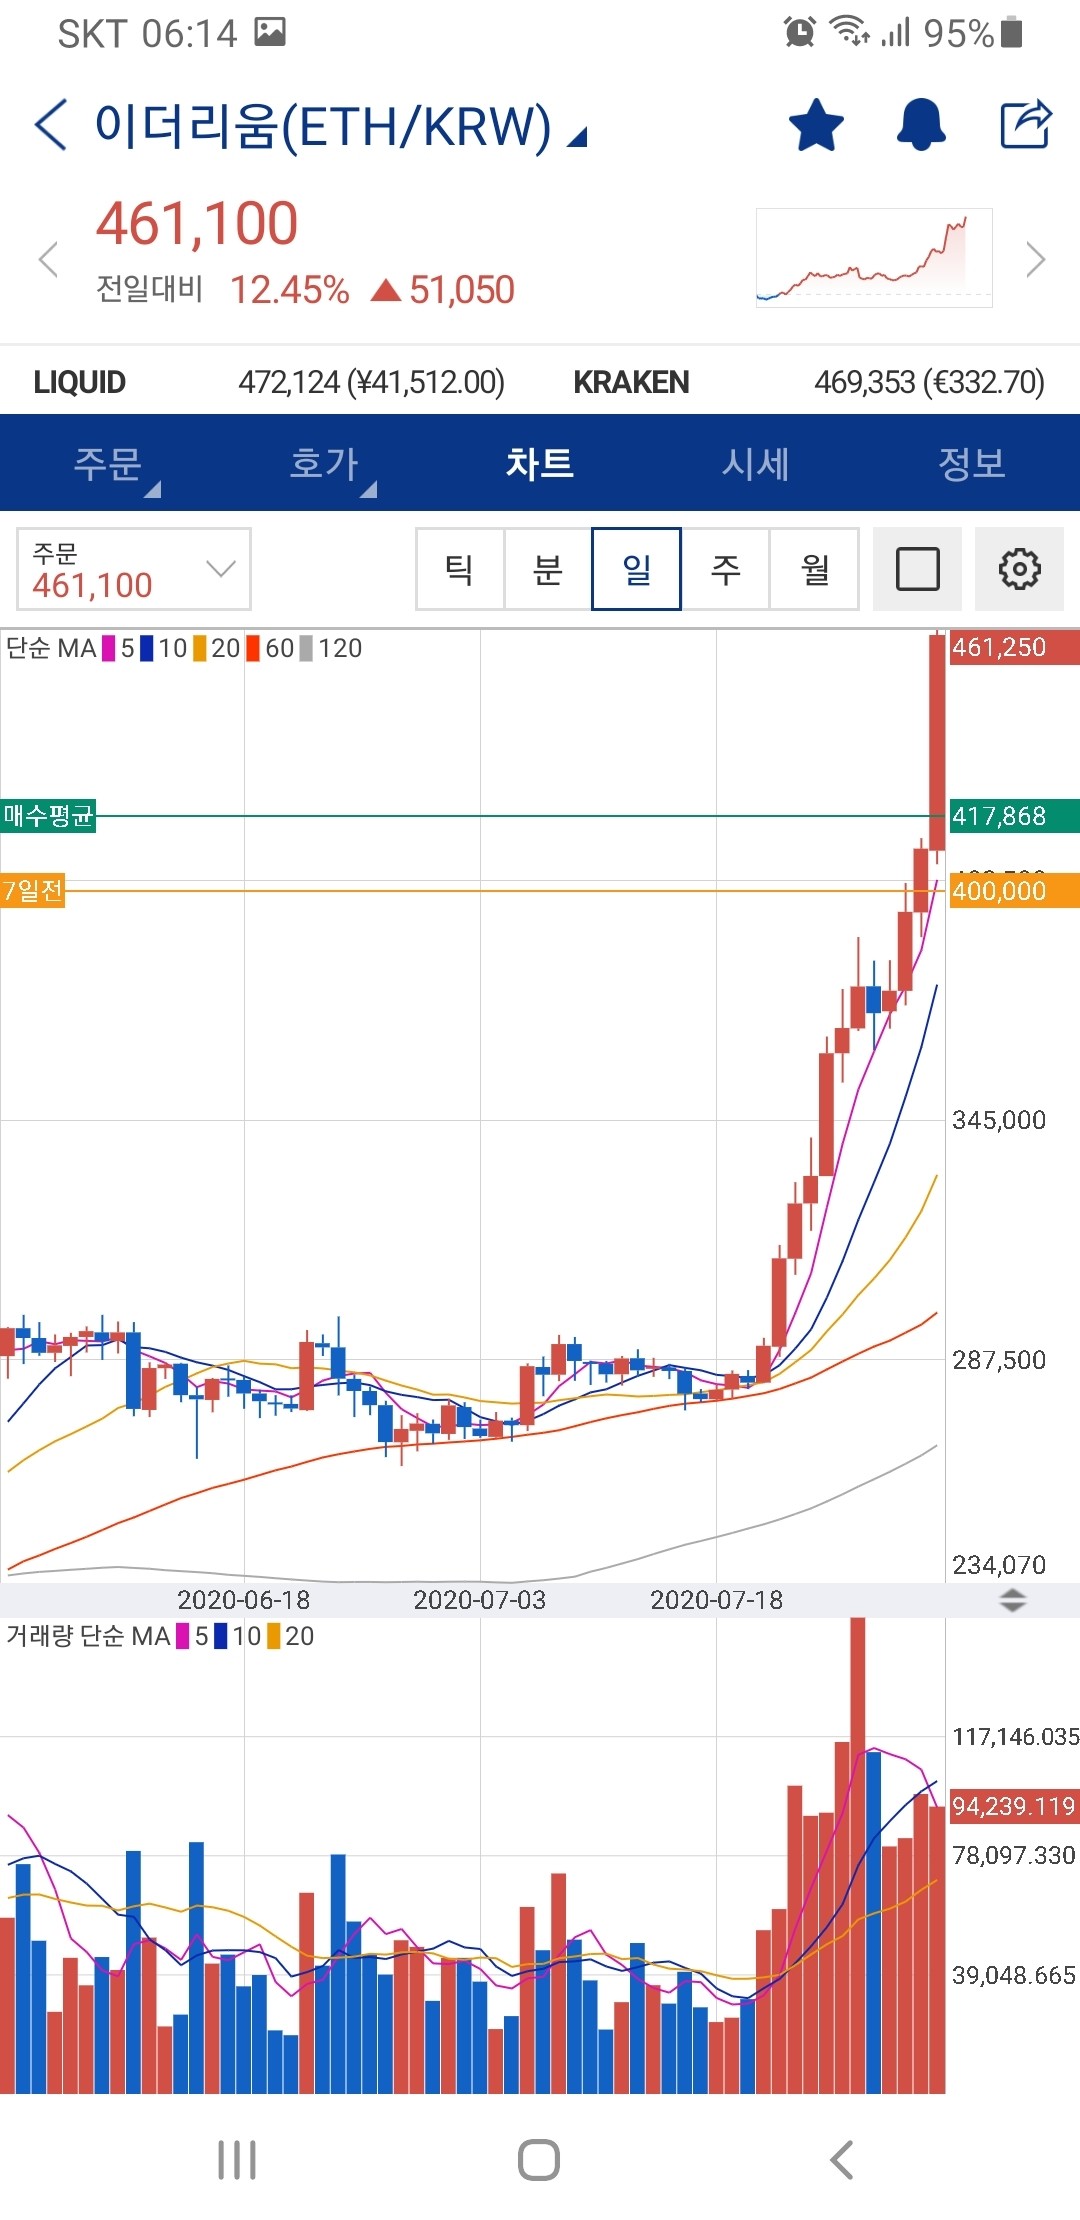Viewport: 1080px width, 2220px height.
Task: Open the 주문 461,100 dropdown
Action: [x=134, y=569]
